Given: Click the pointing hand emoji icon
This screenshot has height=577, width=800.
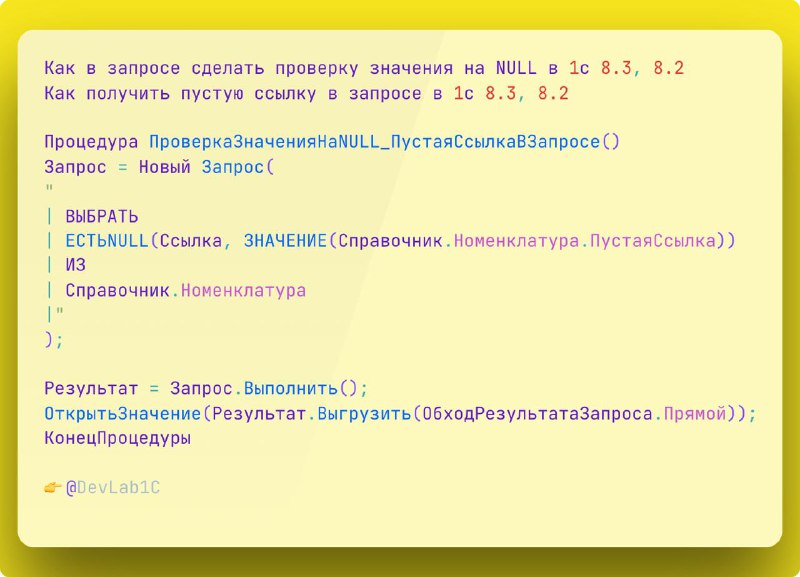Looking at the screenshot, I should [x=53, y=488].
